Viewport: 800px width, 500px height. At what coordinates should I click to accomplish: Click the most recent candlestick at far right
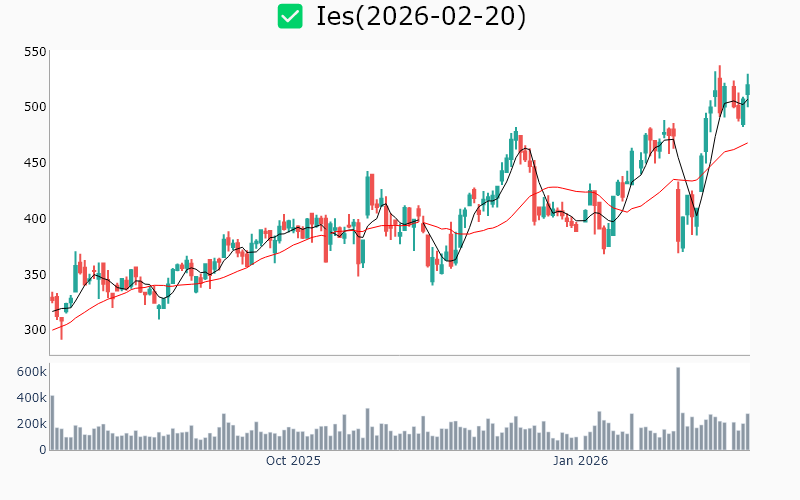click(747, 88)
